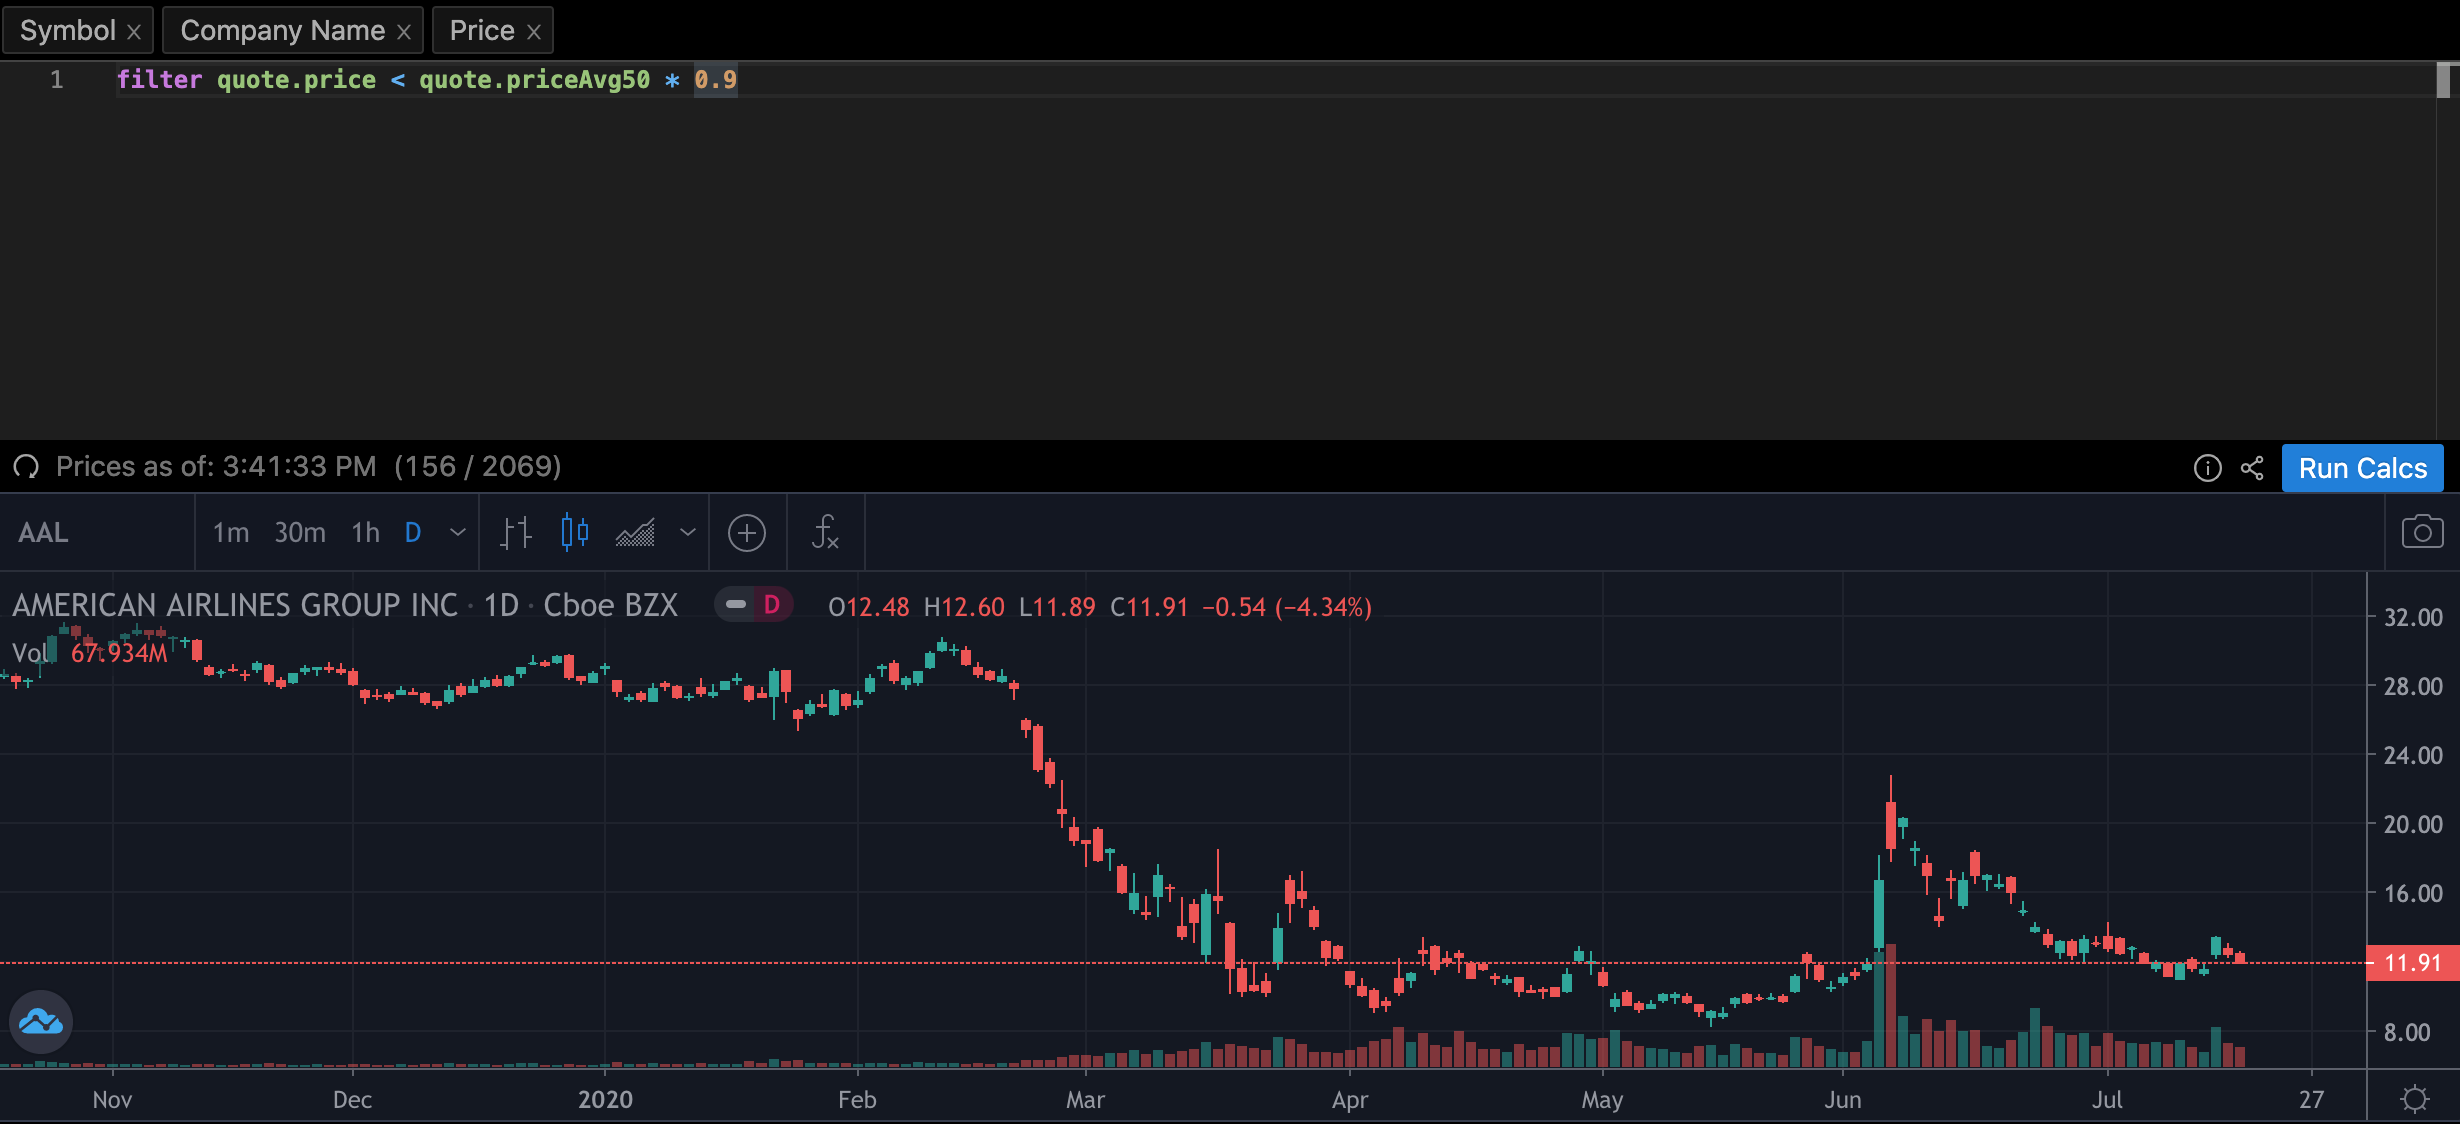Viewport: 2460px width, 1124px height.
Task: Switch chart interval to 1m
Action: tap(231, 533)
